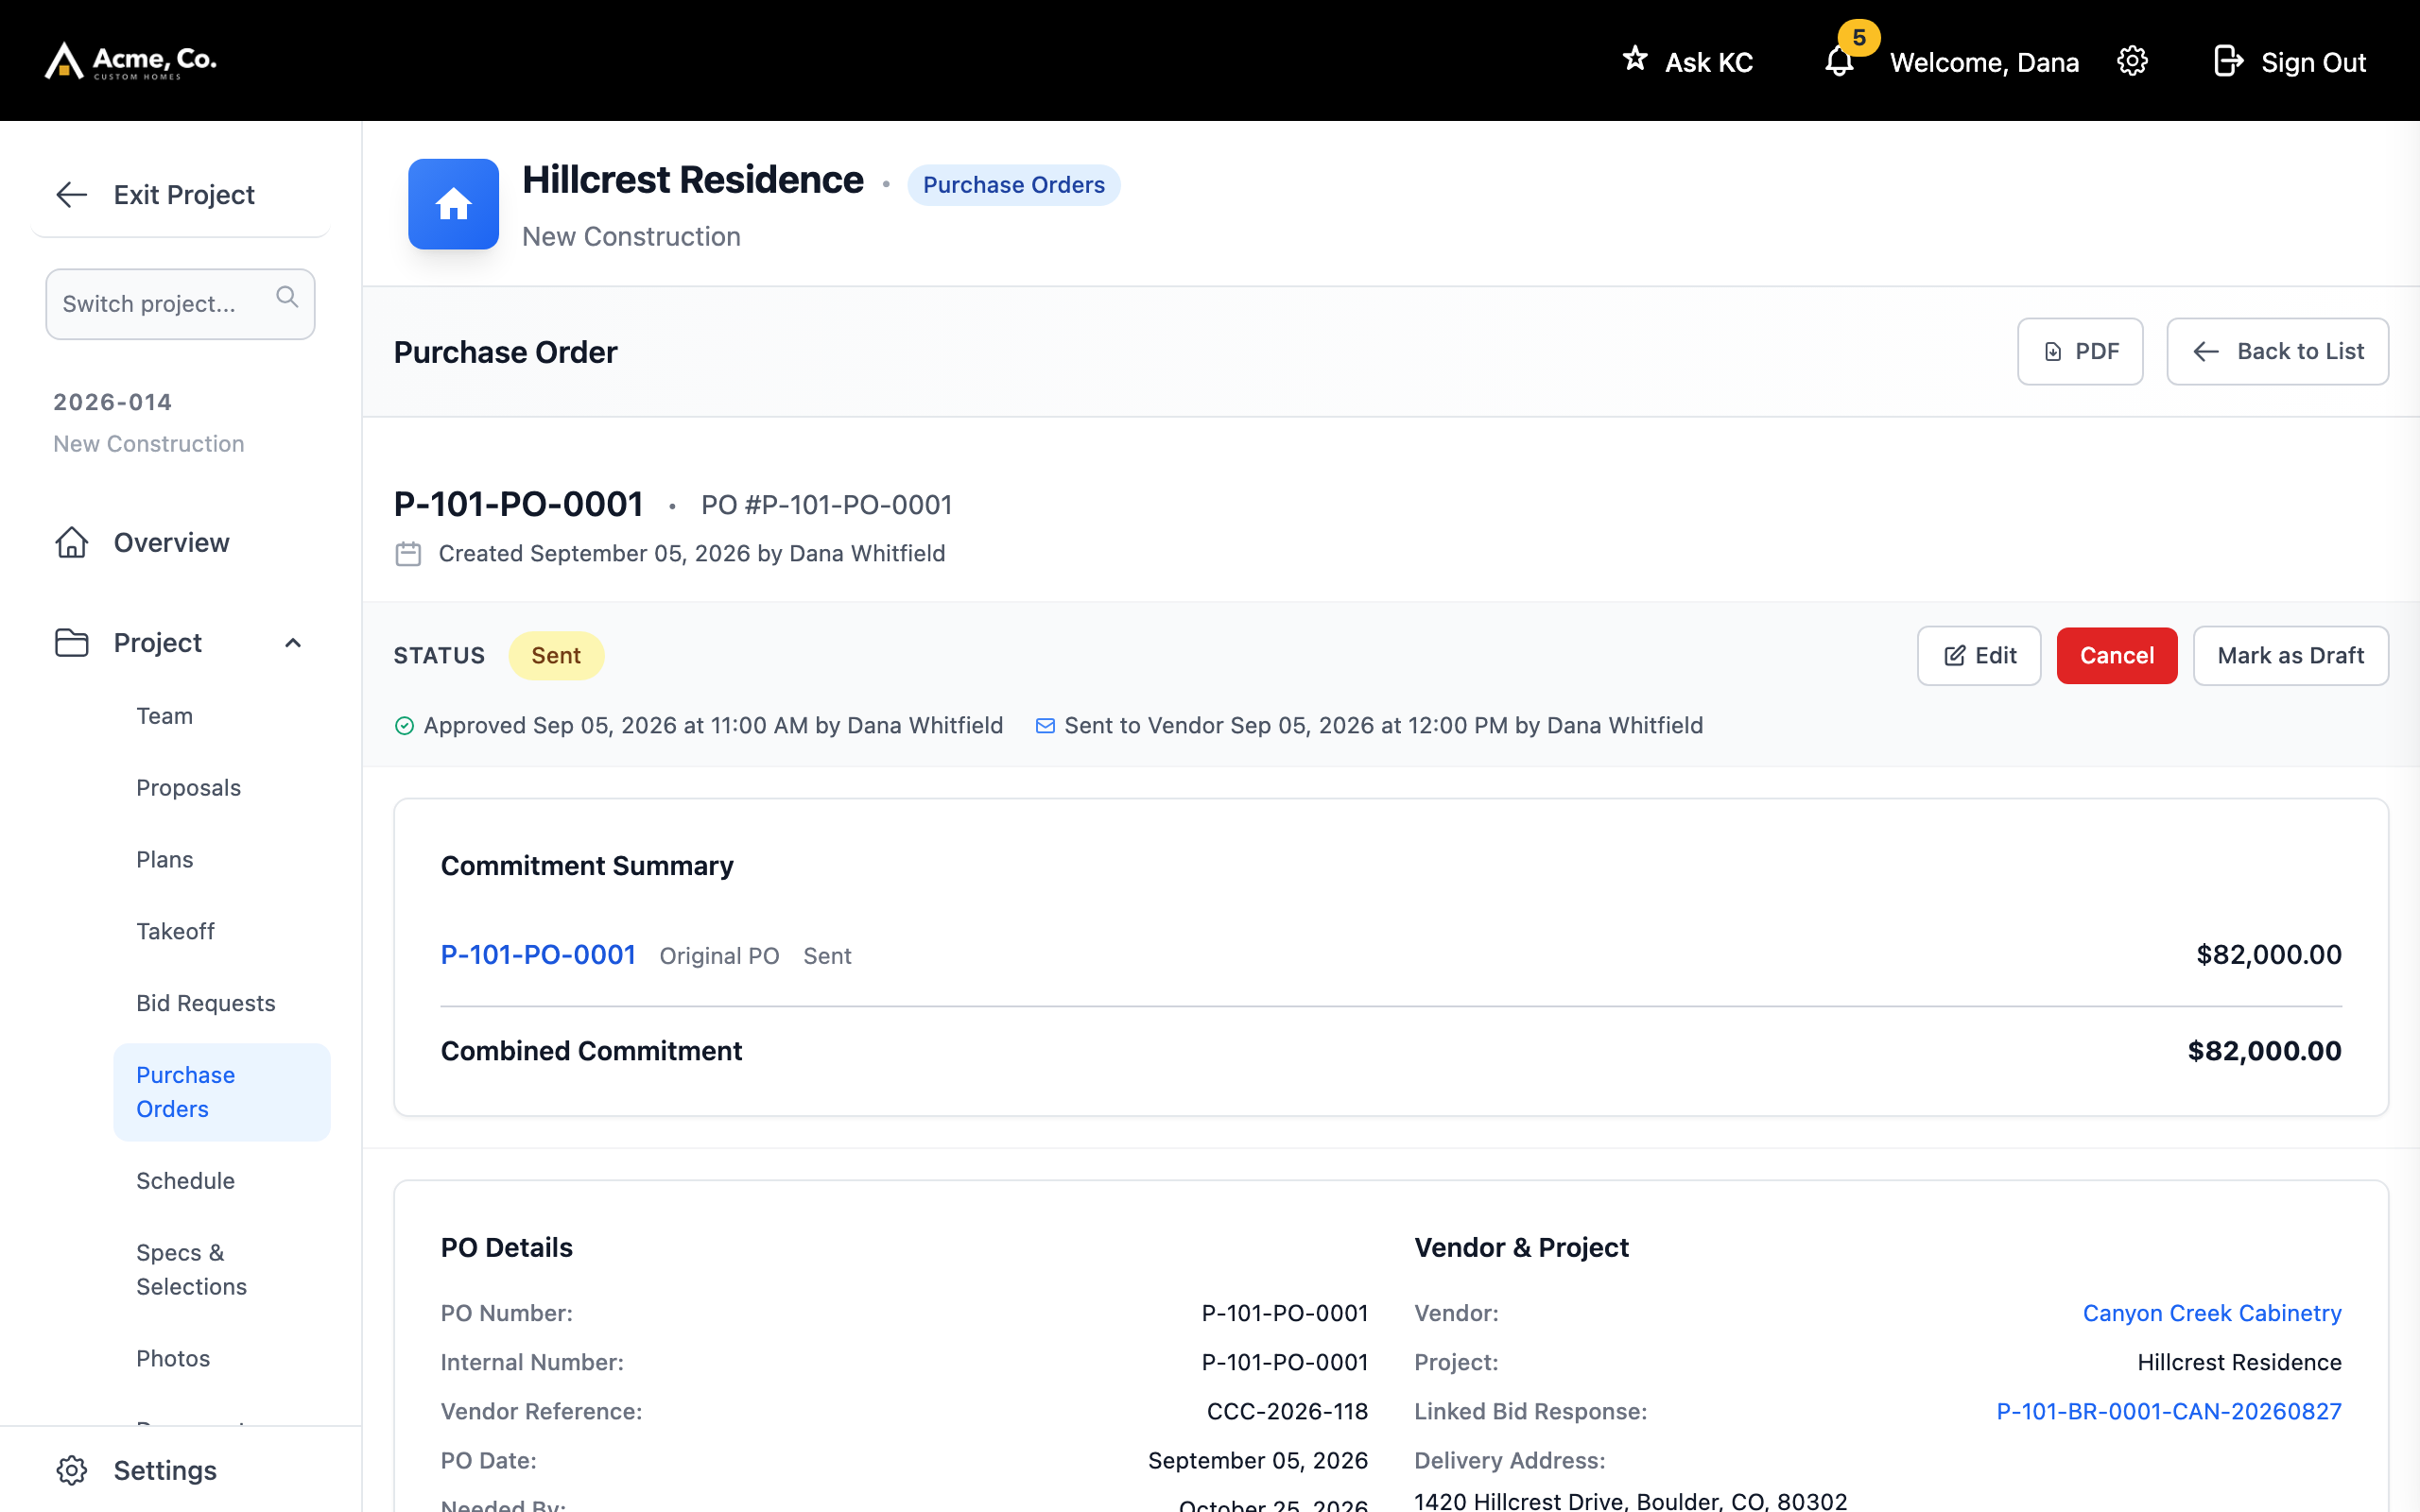Click the blue Hillcrest Residence home icon
Screen dimensions: 2420x1512
click(x=453, y=204)
